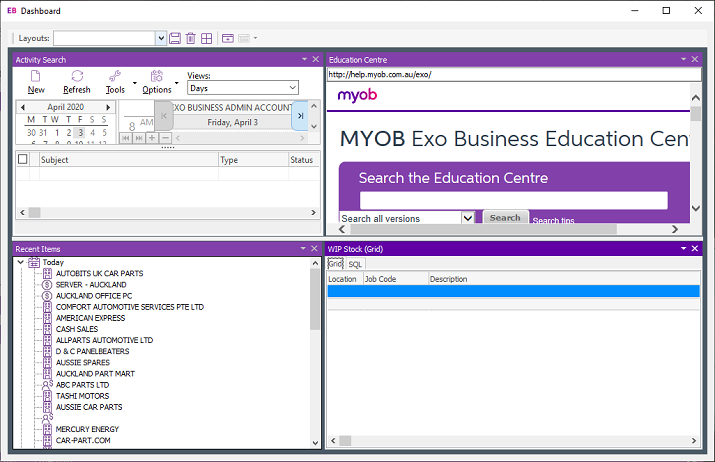Image resolution: width=715 pixels, height=462 pixels.
Task: Open CASH SALES recent item
Action: [77, 329]
